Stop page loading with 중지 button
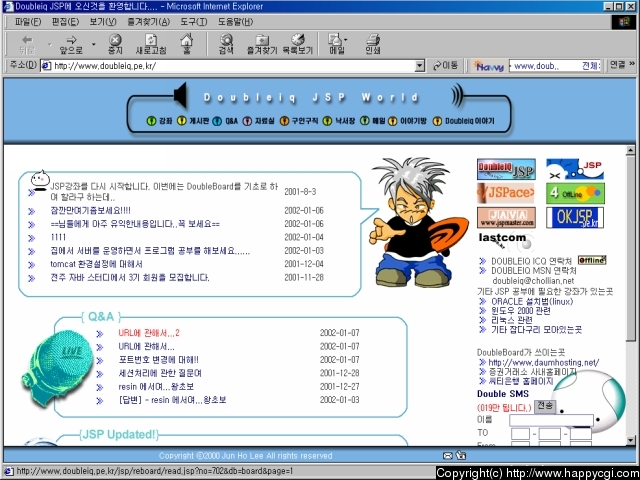The height and width of the screenshot is (480, 640). point(115,44)
